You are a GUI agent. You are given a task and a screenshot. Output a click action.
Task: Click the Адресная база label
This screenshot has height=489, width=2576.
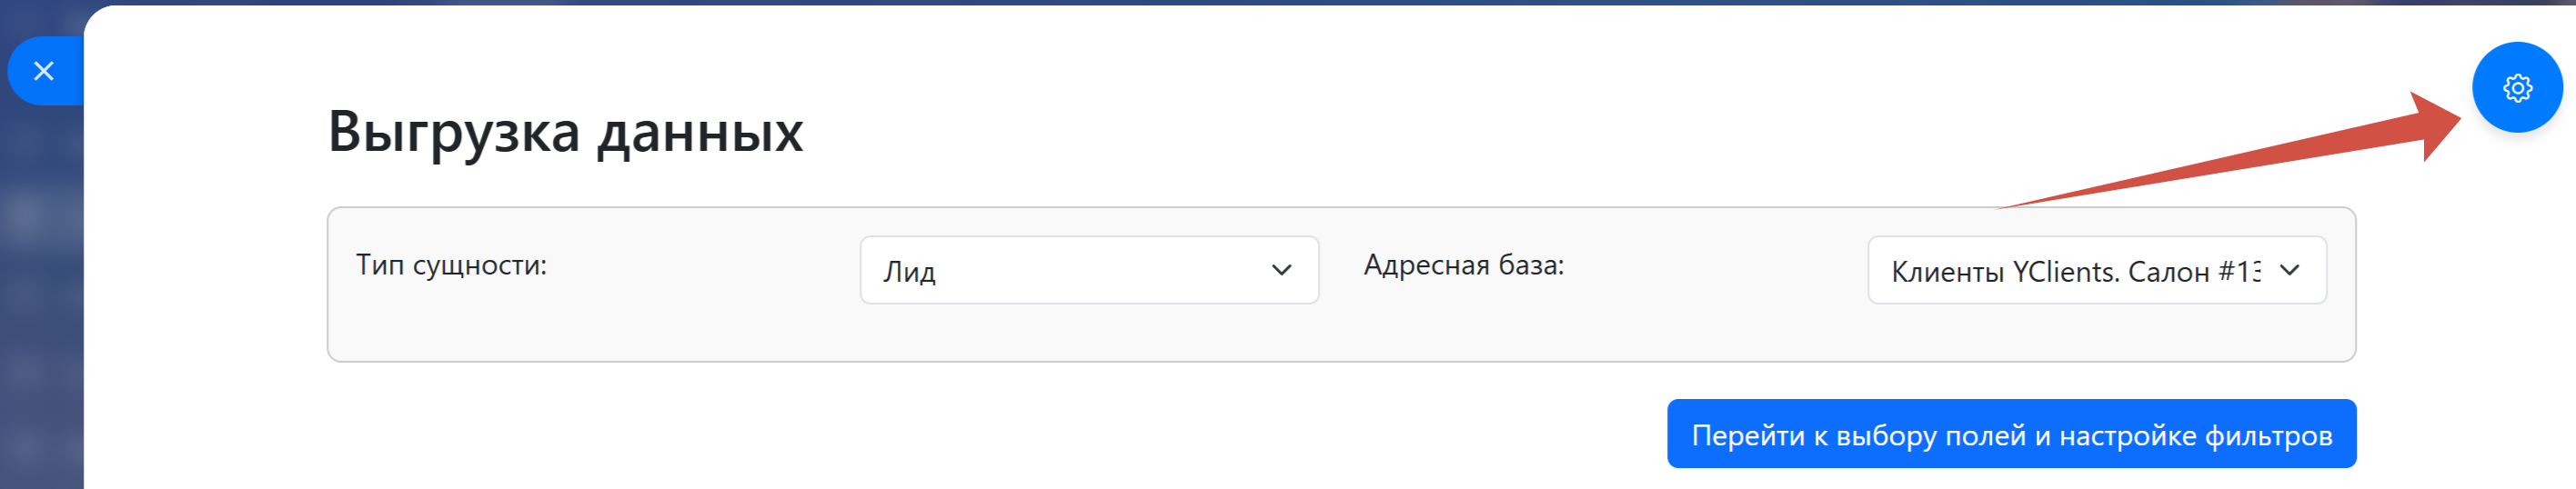1463,265
